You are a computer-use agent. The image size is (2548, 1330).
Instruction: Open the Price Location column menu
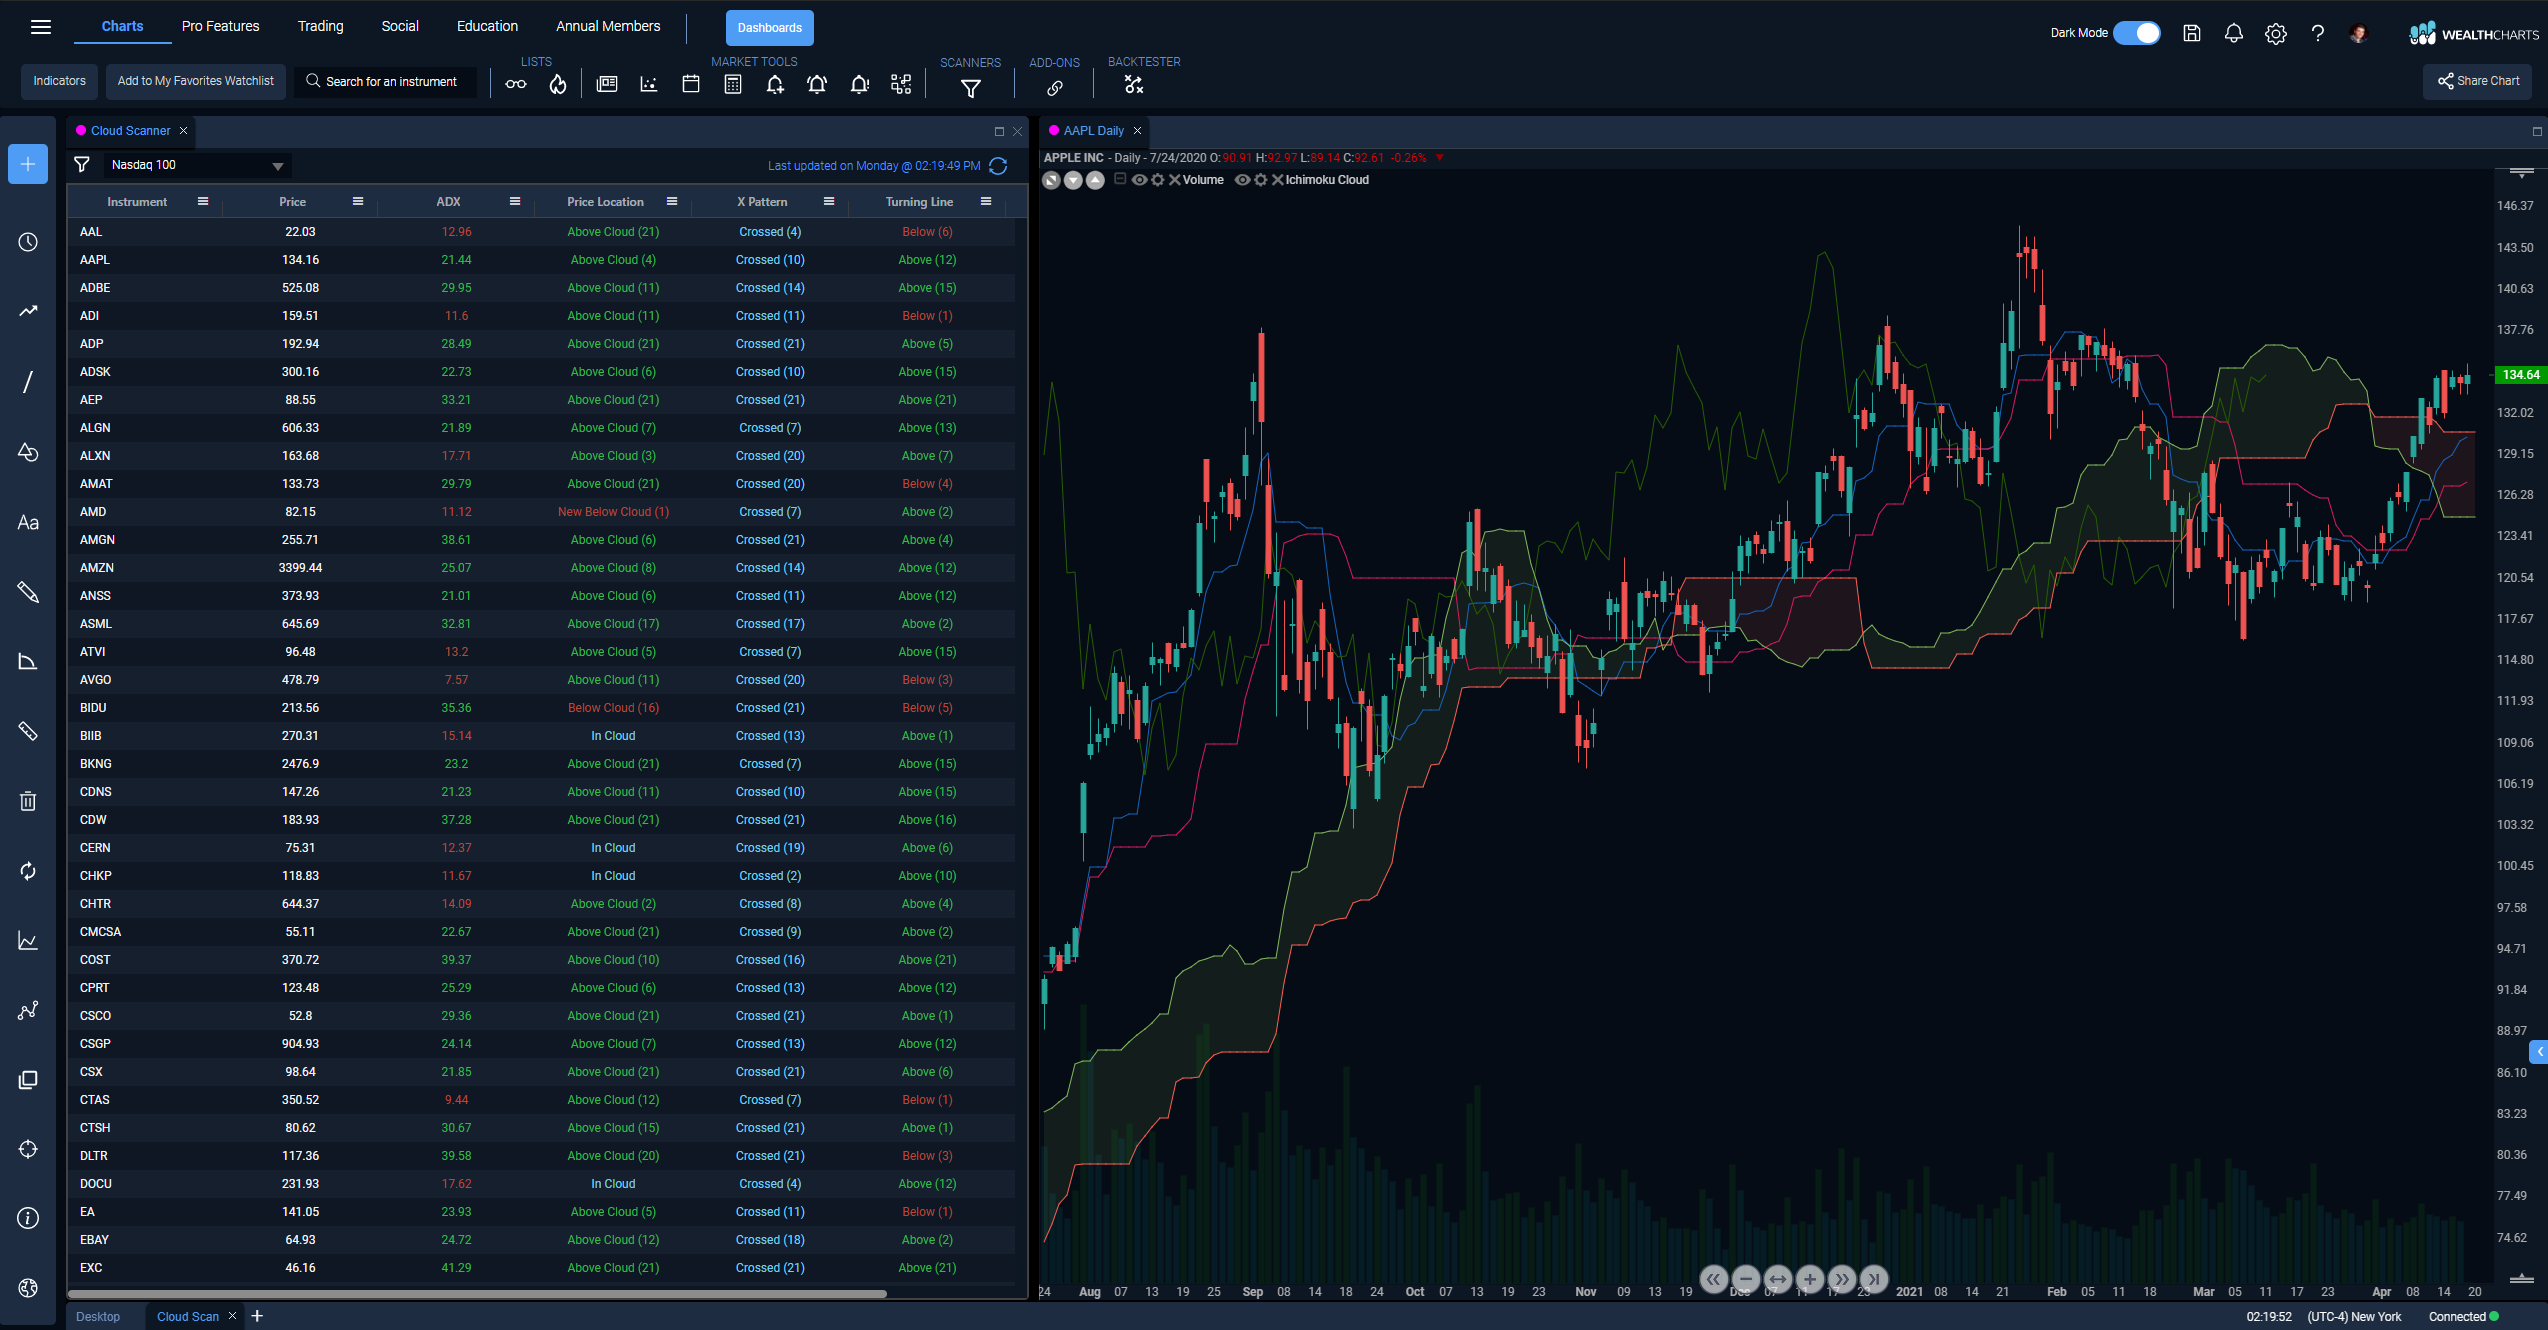point(672,201)
